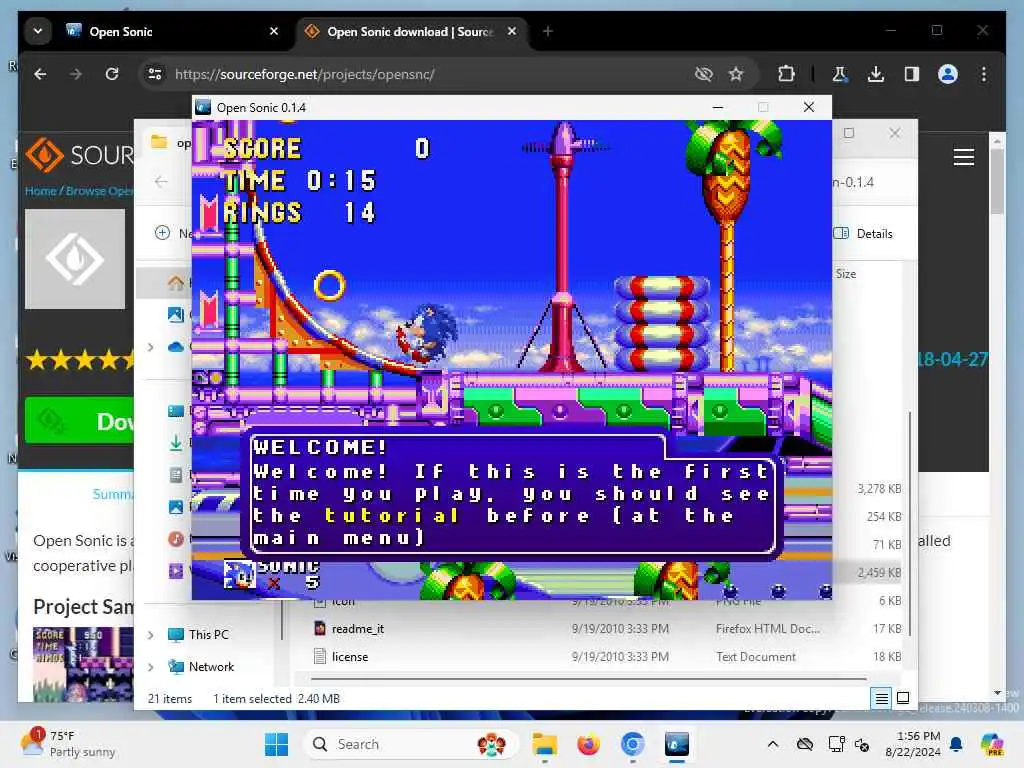Switch Explorer to large icons view
This screenshot has height=768, width=1024.
(903, 698)
